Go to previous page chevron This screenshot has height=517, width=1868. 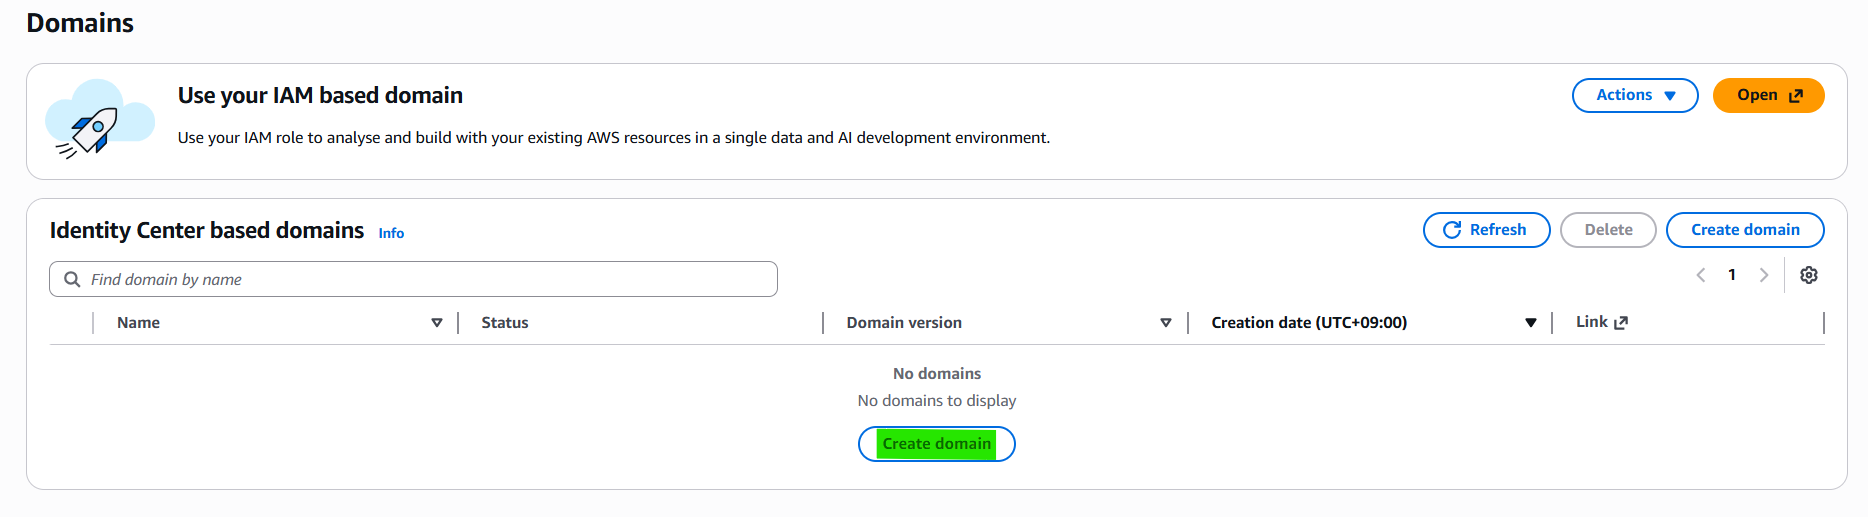click(1700, 275)
